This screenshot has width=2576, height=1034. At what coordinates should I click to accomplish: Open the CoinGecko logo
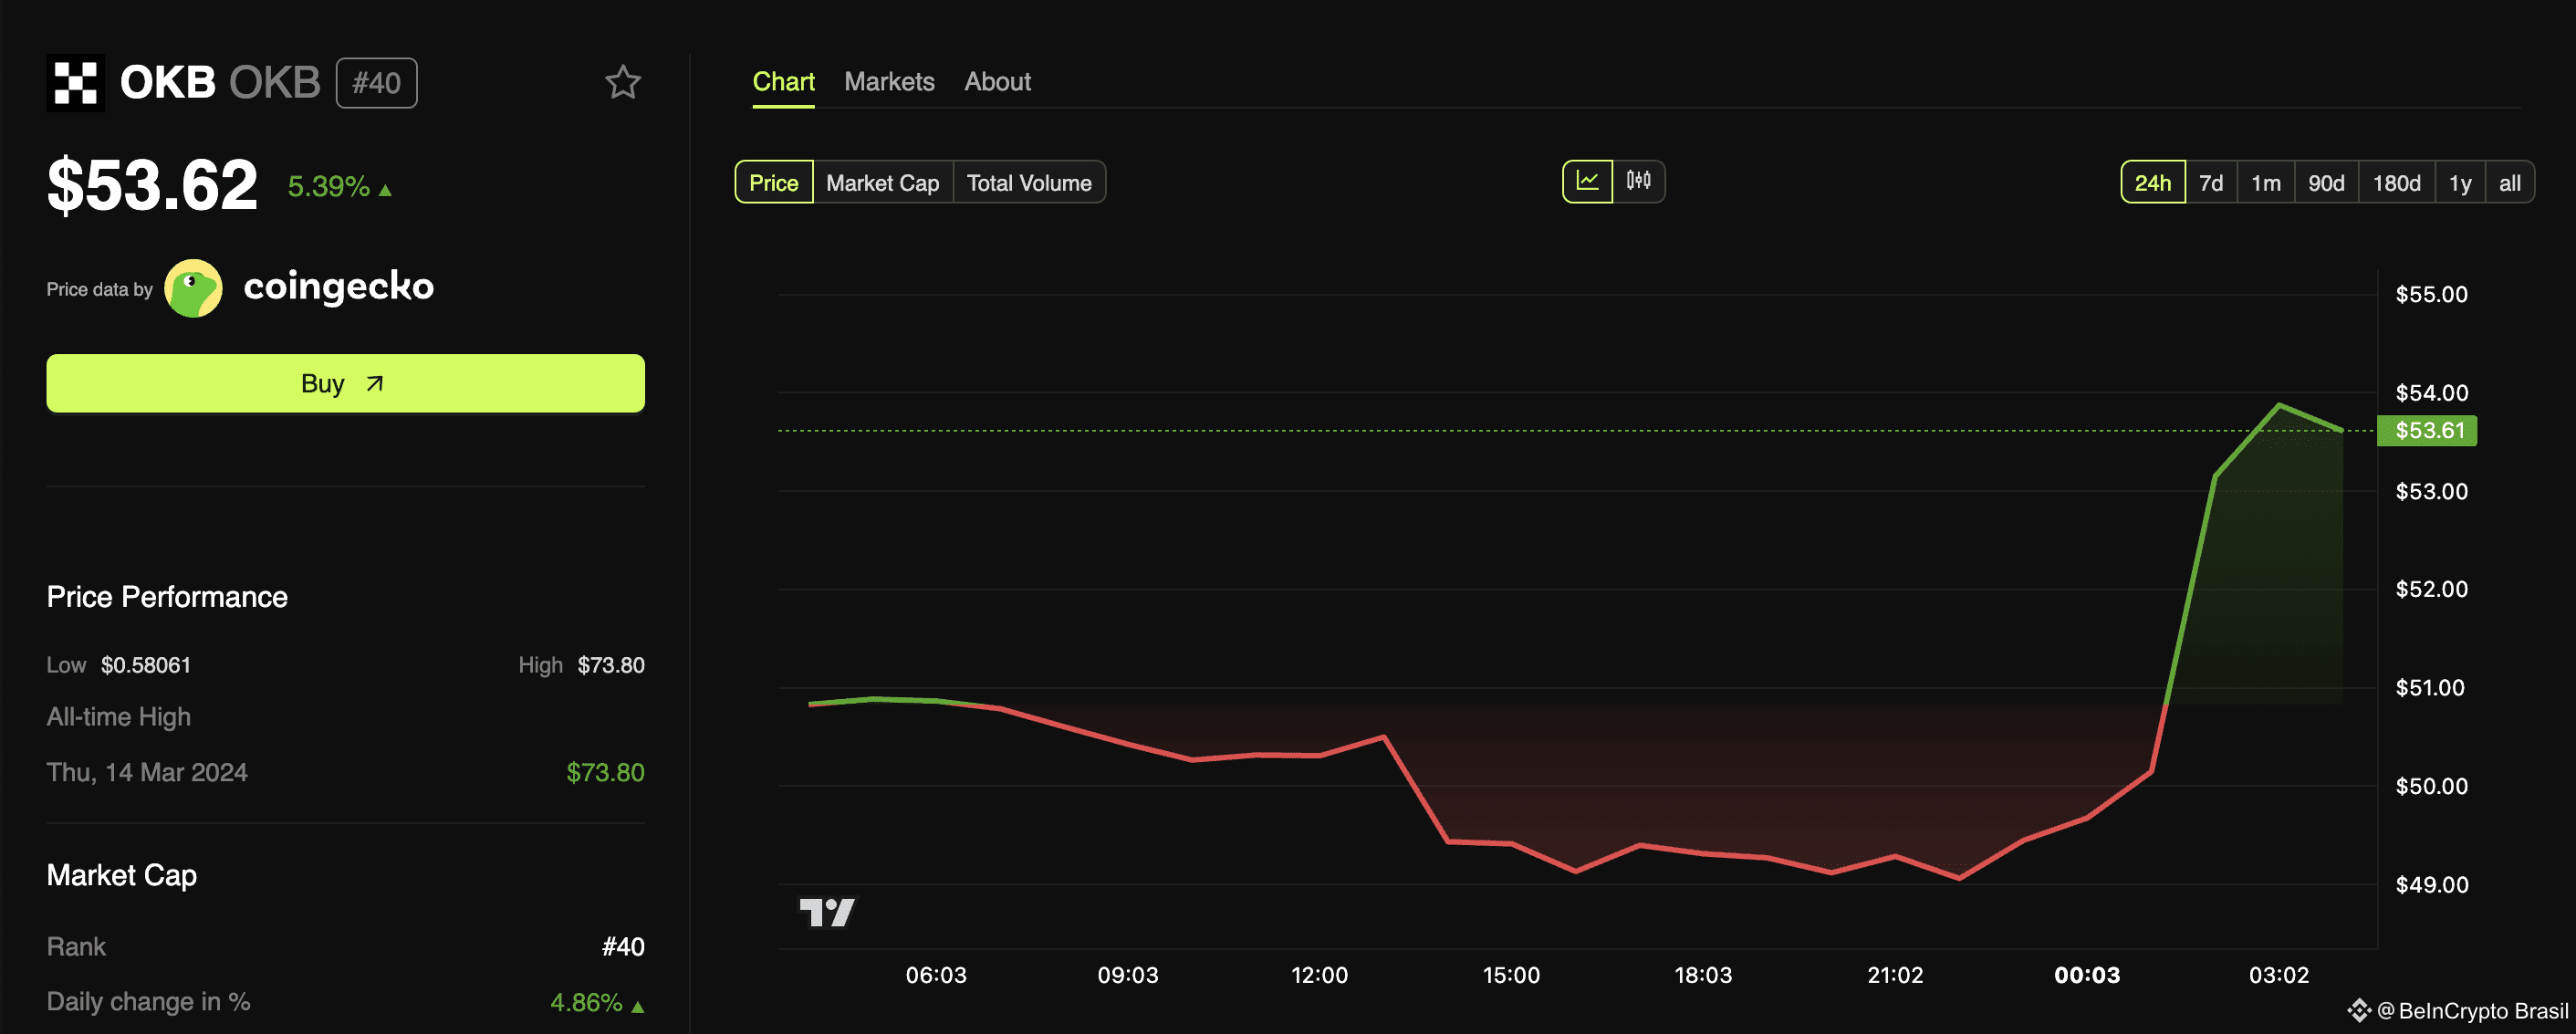coord(193,288)
